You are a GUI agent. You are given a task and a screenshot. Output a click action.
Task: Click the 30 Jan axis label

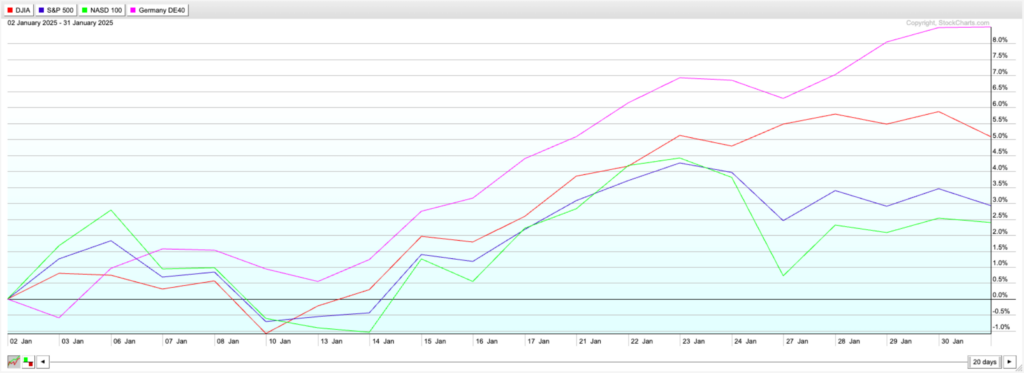pyautogui.click(x=952, y=341)
